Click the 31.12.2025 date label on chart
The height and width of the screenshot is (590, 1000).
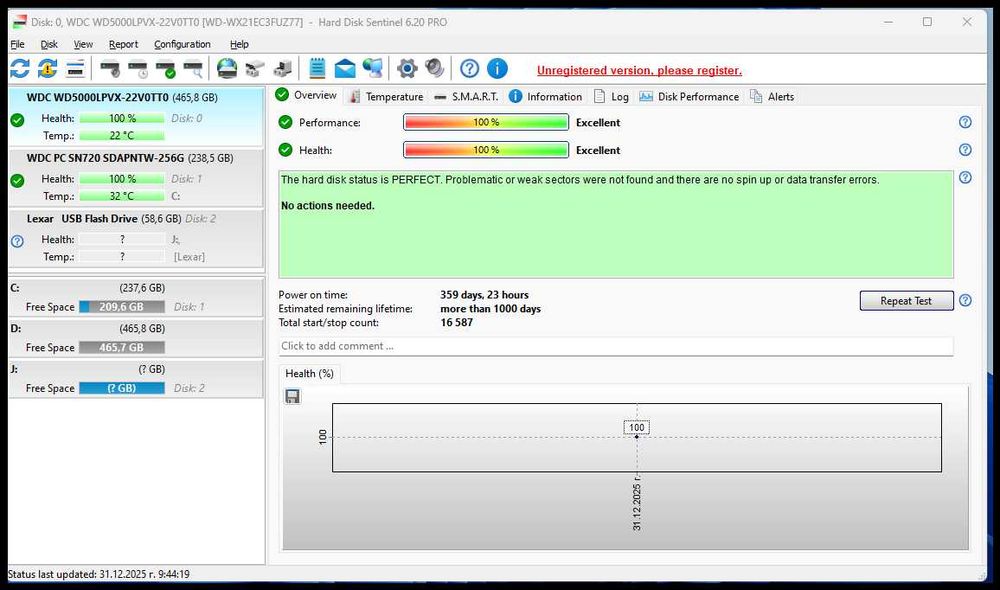(x=636, y=504)
